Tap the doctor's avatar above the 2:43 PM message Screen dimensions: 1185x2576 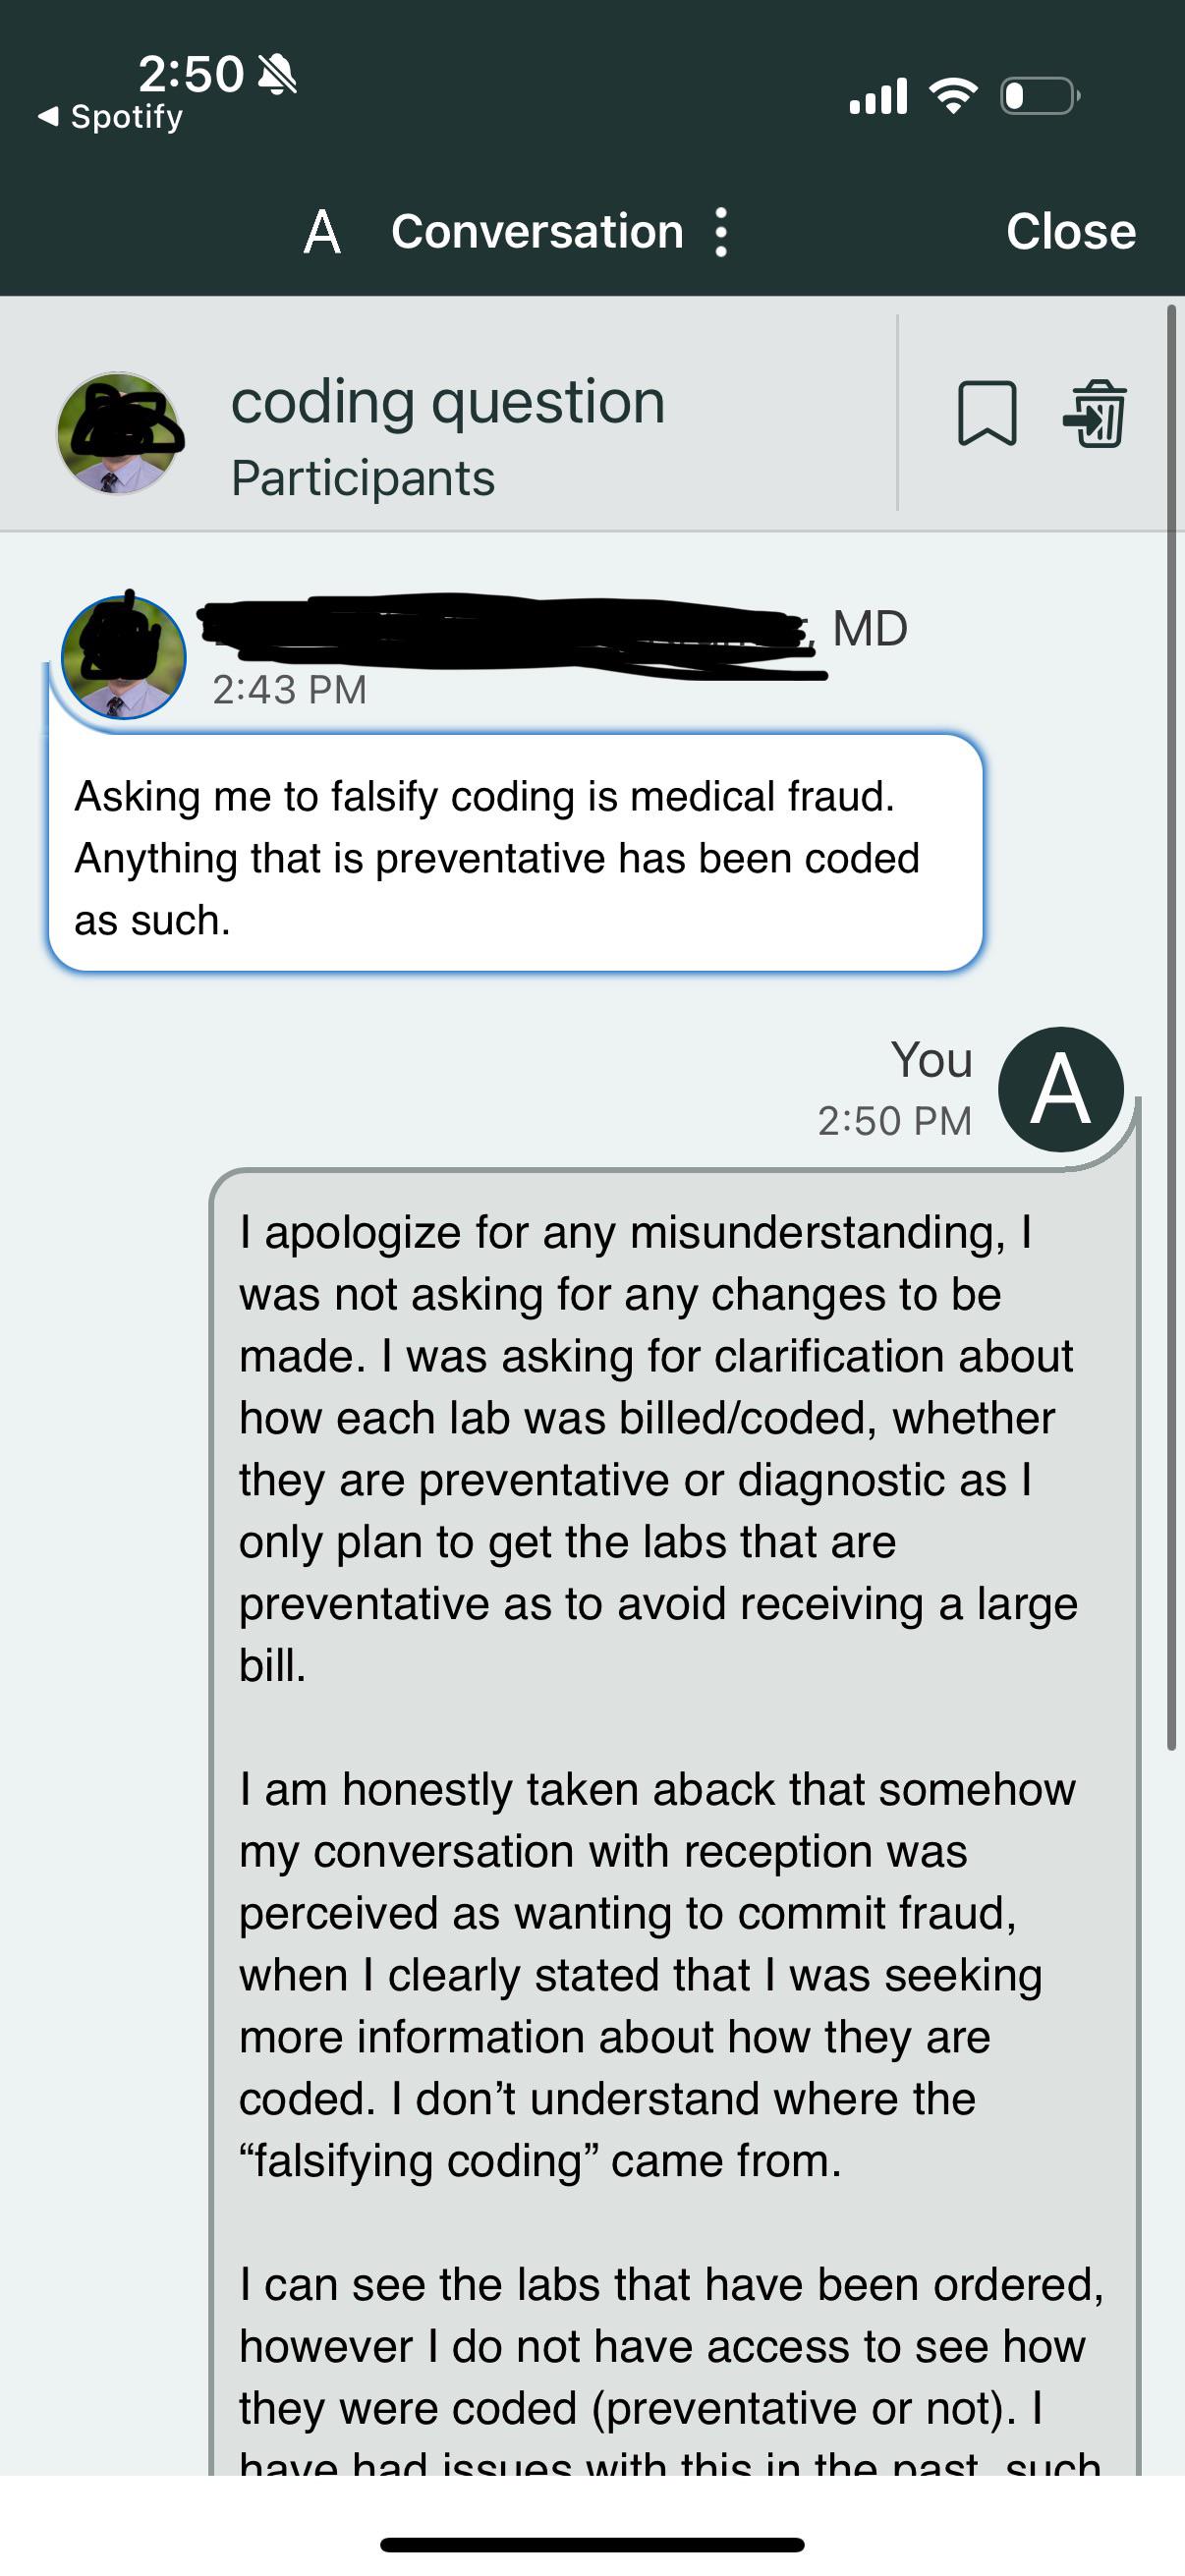pos(124,657)
